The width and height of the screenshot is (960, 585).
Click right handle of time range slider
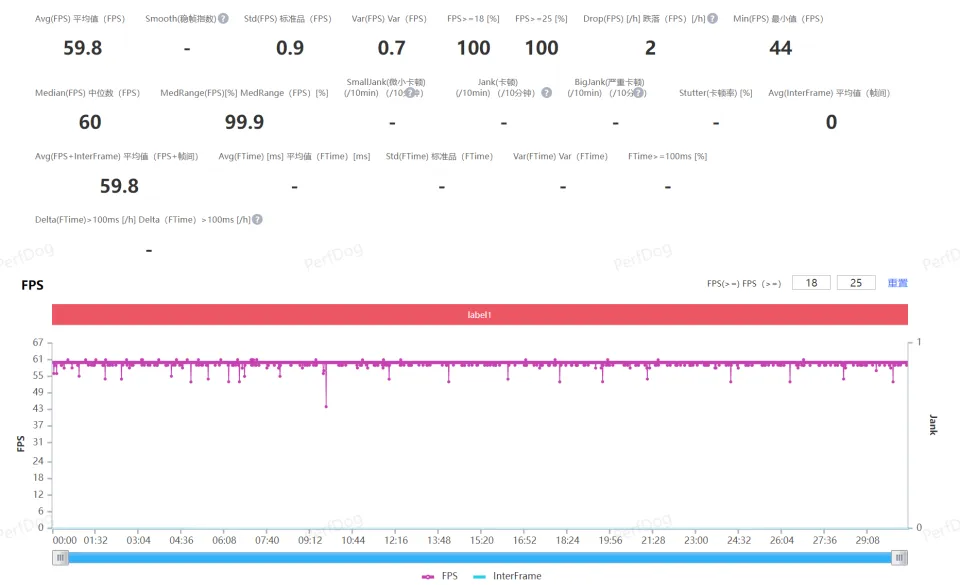click(900, 558)
